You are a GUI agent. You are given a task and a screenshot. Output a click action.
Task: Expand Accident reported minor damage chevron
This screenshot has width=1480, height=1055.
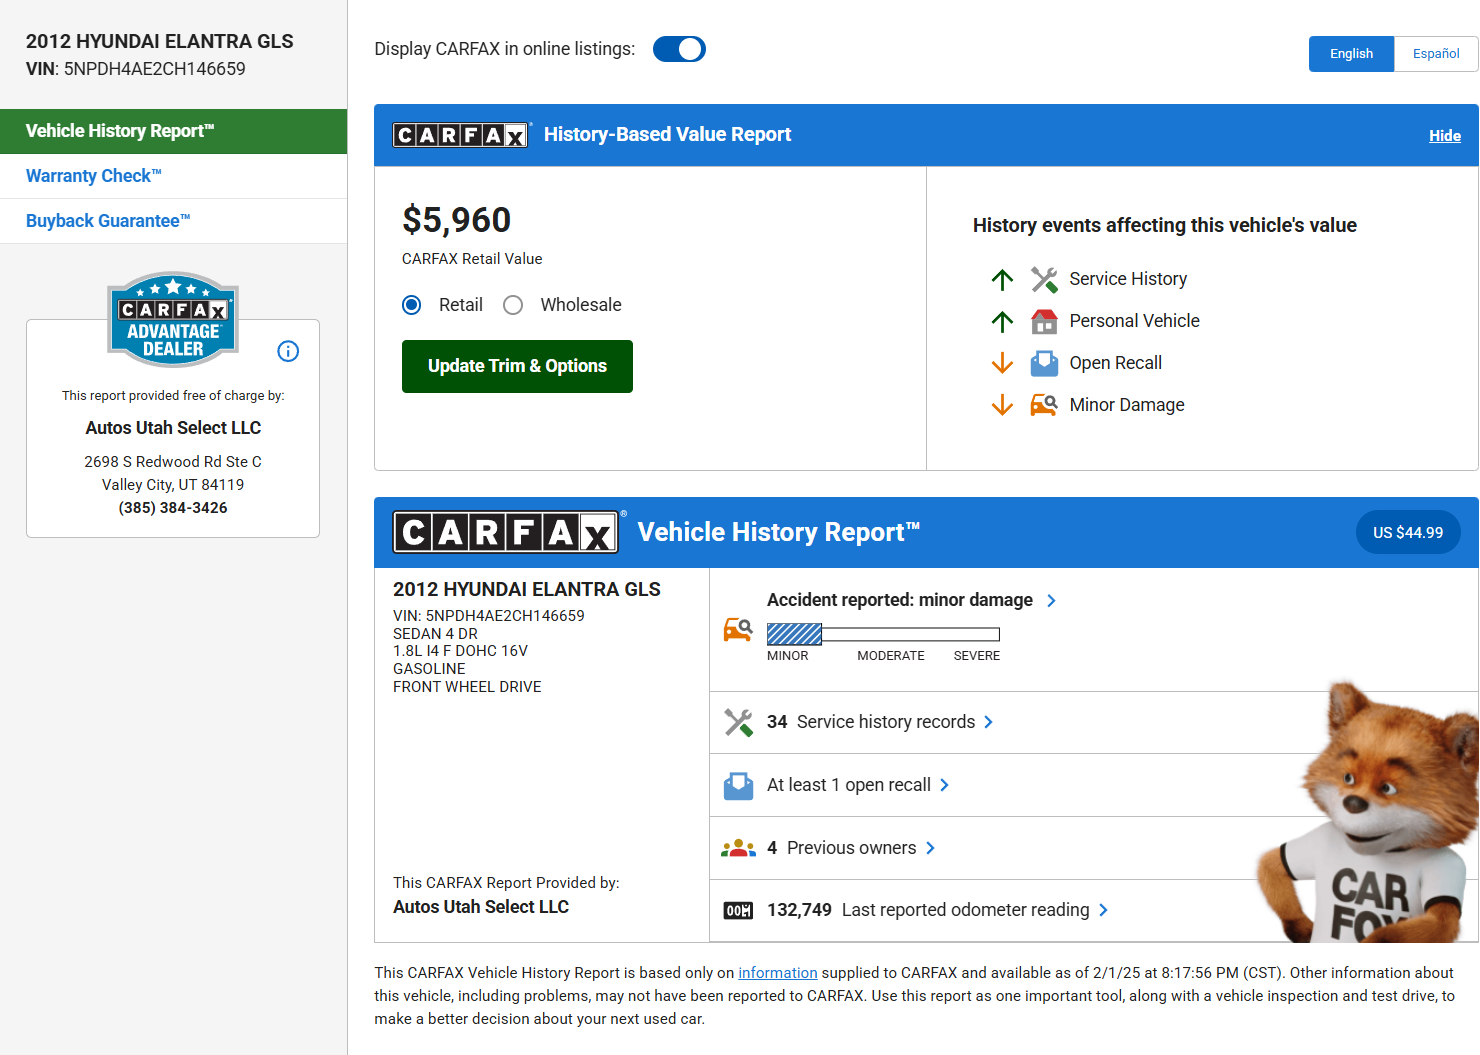[x=1051, y=600]
